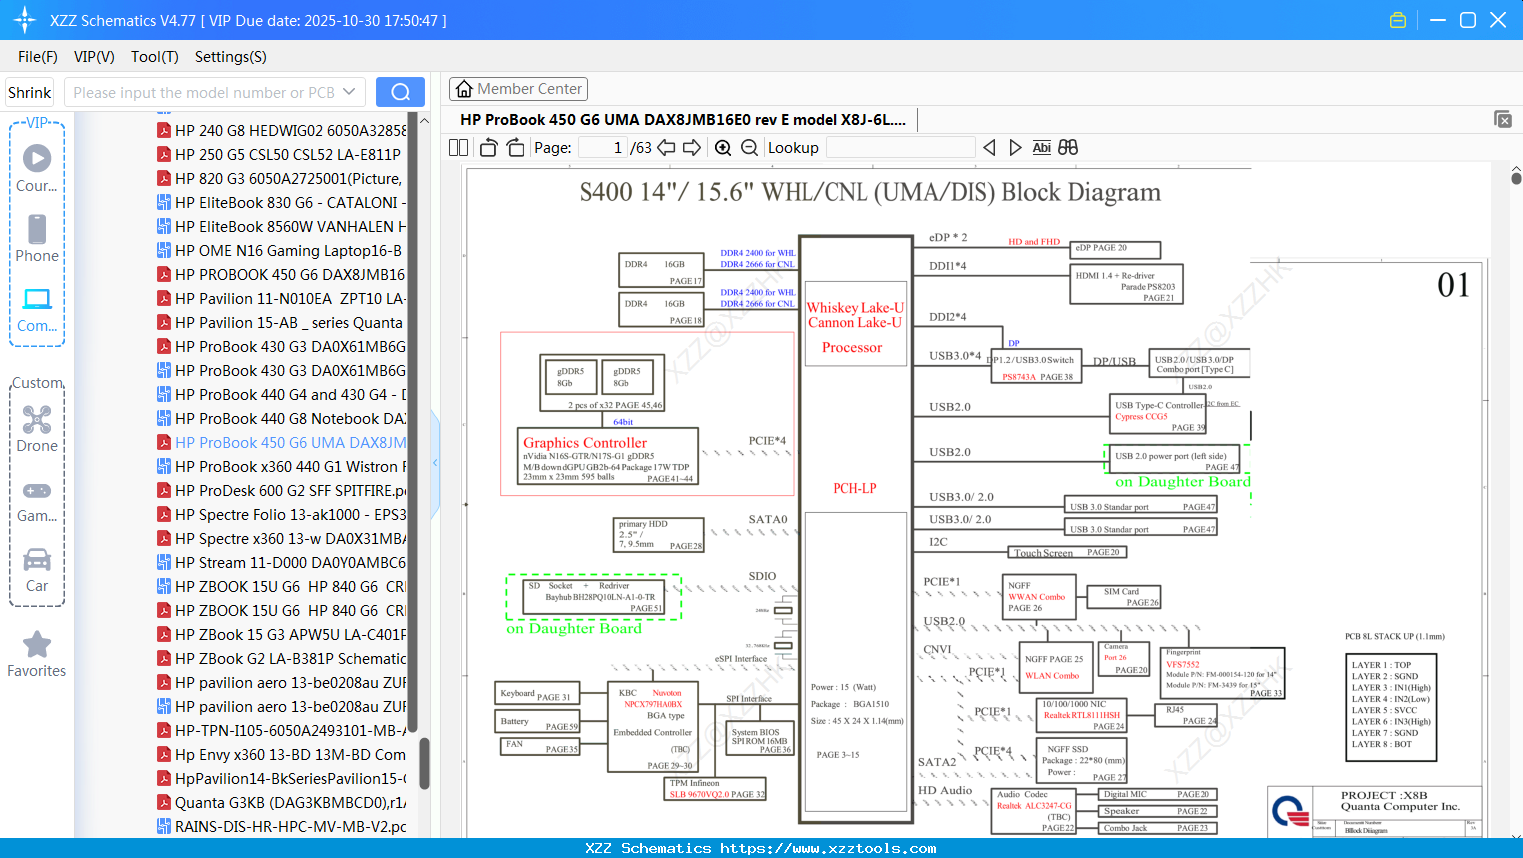The width and height of the screenshot is (1523, 858).
Task: Open HP ProBook 440 G8 Notebook file
Action: [x=281, y=418]
